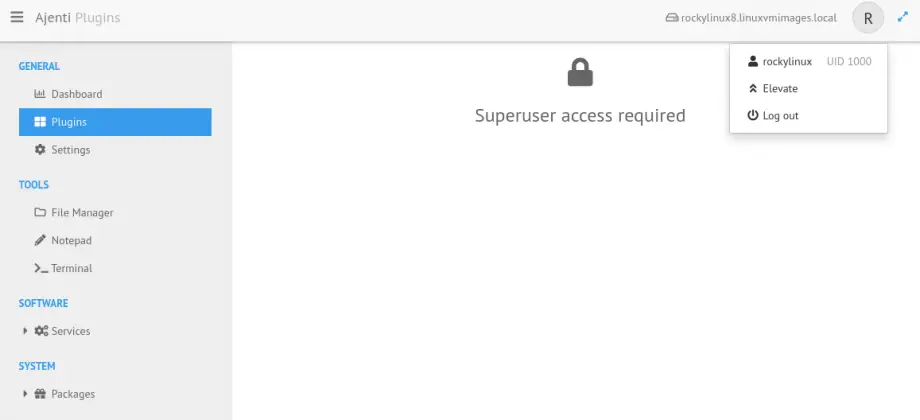Select rockylinux user entry in the menu
Viewport: 920px width, 420px height.
point(786,62)
